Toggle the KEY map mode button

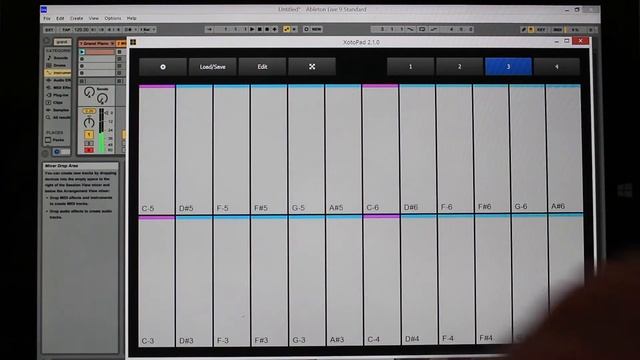541,30
